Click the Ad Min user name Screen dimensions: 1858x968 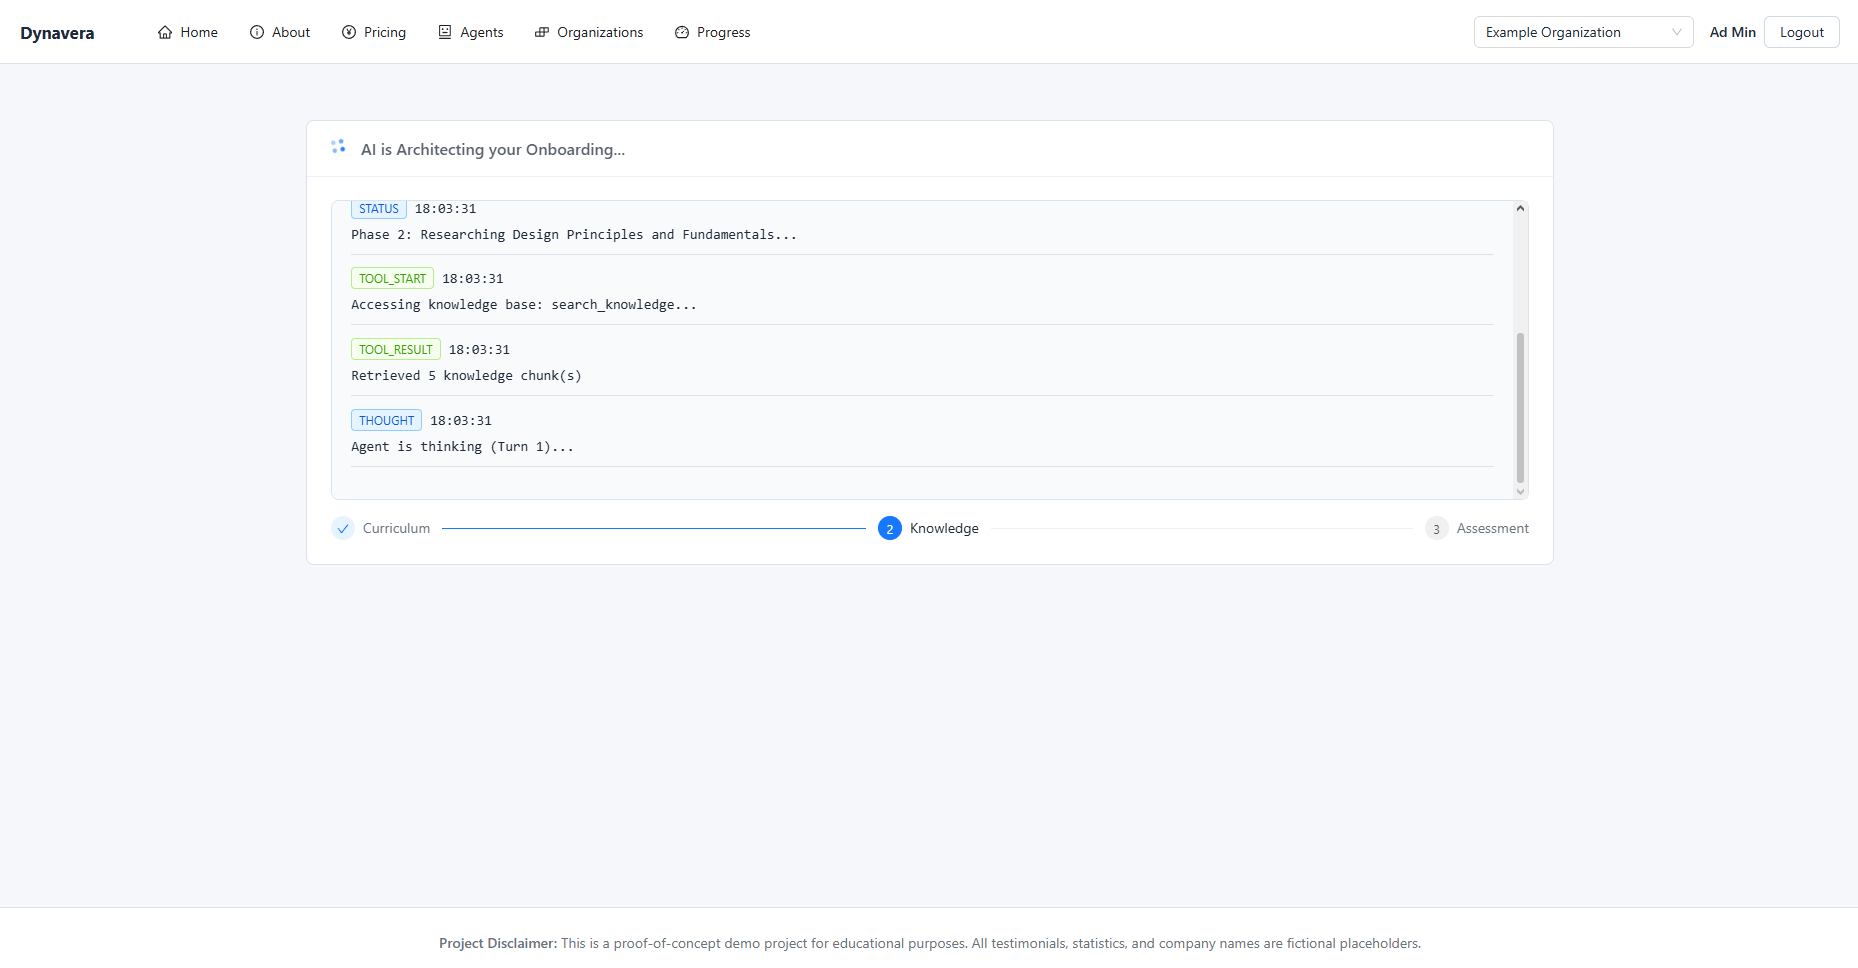pos(1733,32)
